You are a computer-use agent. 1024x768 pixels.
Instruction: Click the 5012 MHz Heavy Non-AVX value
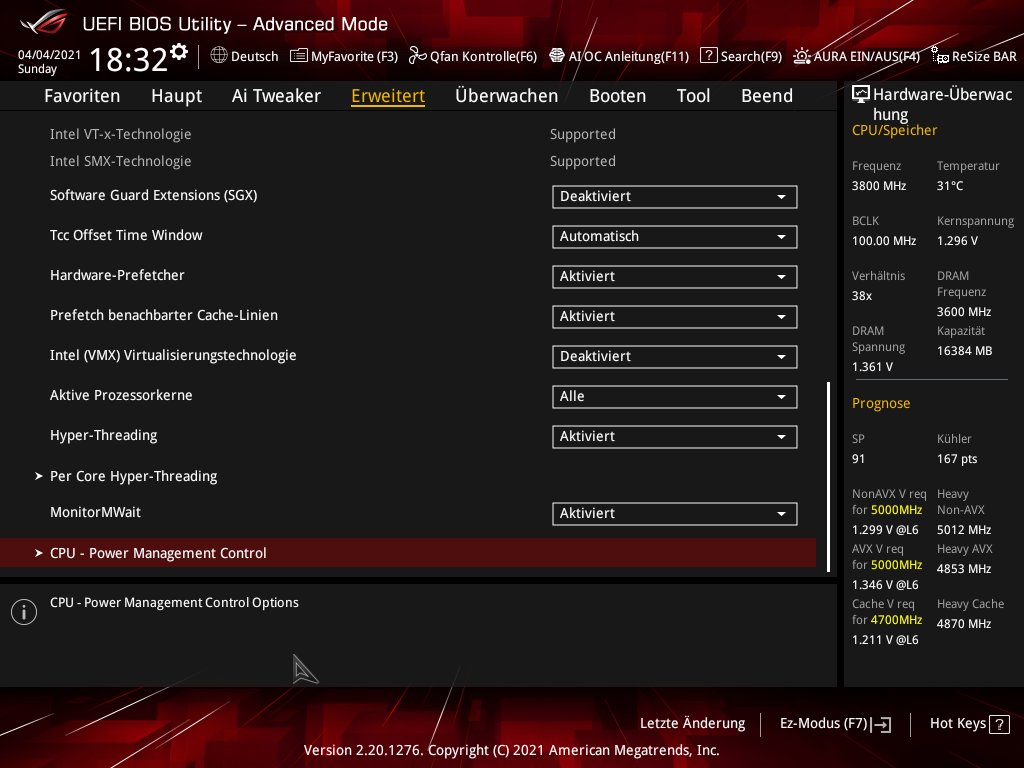coord(964,530)
